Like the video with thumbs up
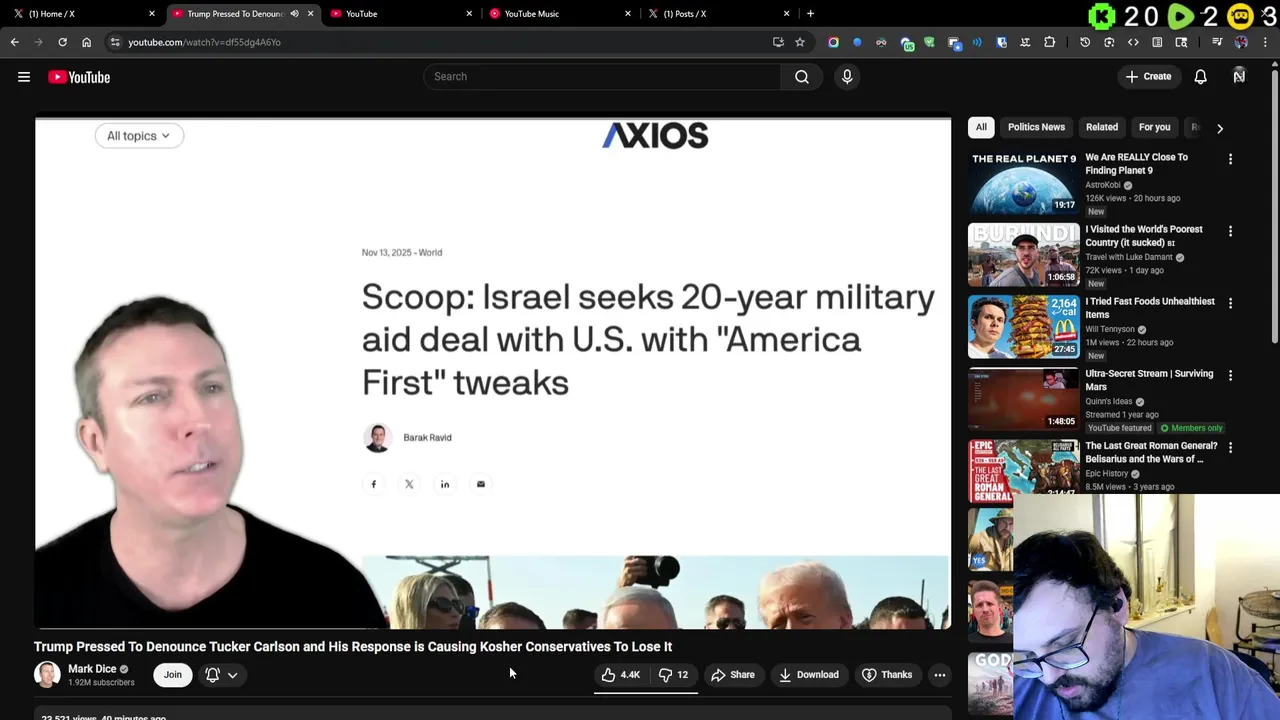 click(x=620, y=675)
